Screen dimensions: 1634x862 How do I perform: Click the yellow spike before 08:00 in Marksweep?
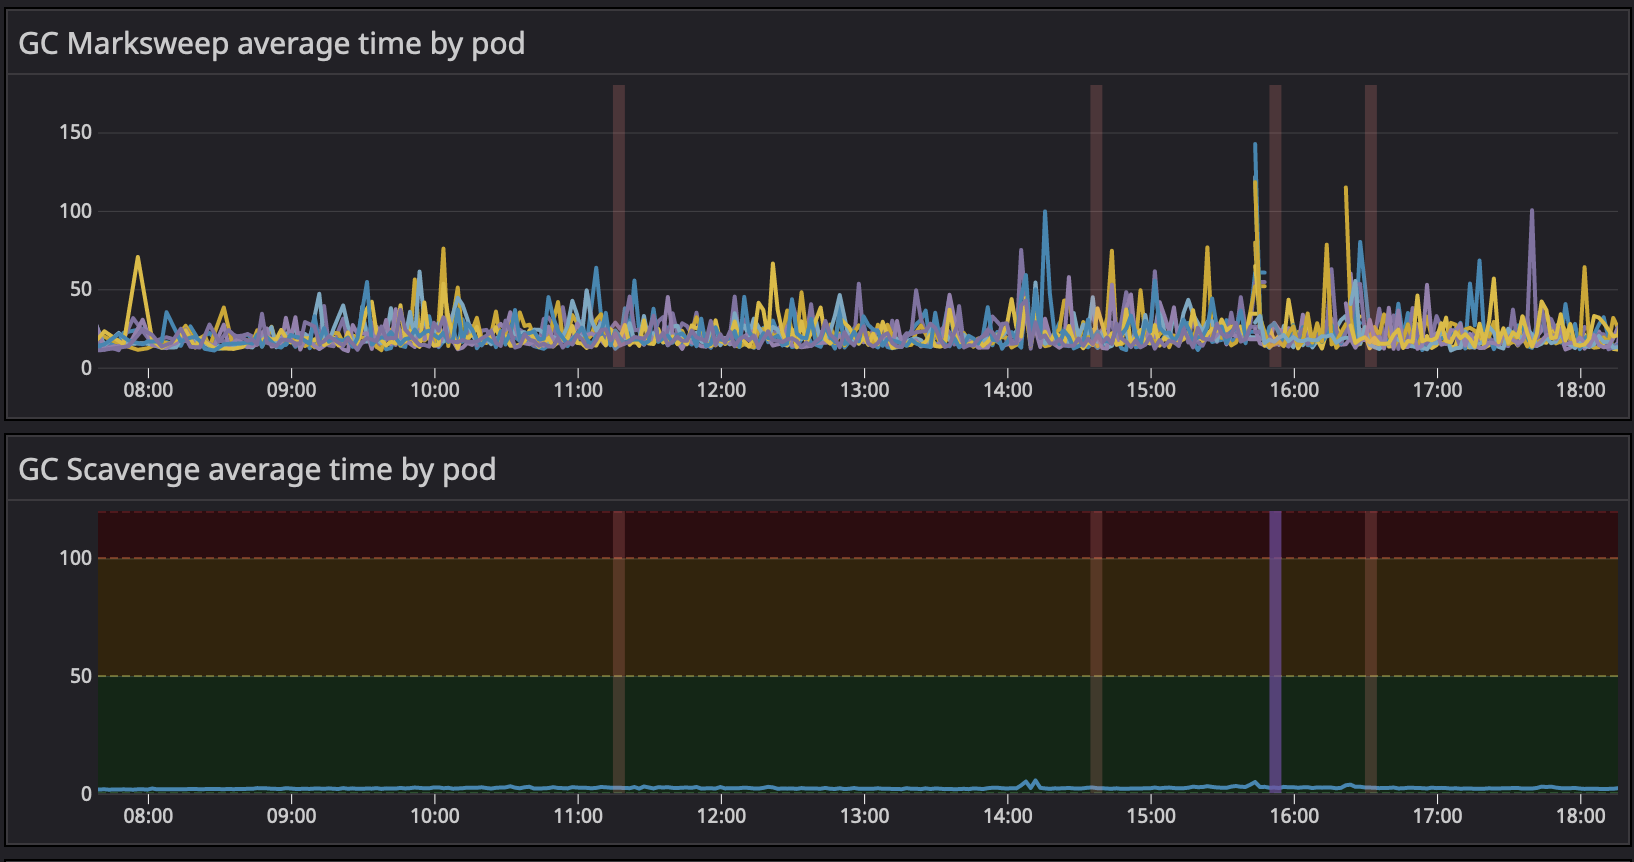pyautogui.click(x=138, y=259)
